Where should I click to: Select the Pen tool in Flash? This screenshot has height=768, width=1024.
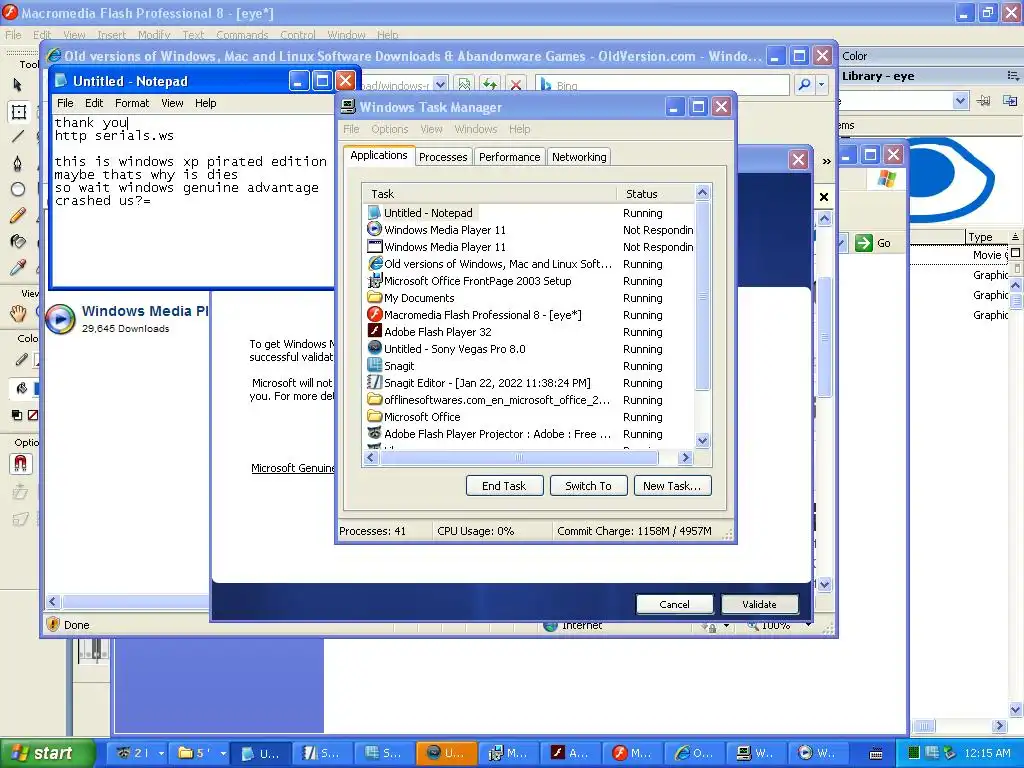click(x=18, y=163)
